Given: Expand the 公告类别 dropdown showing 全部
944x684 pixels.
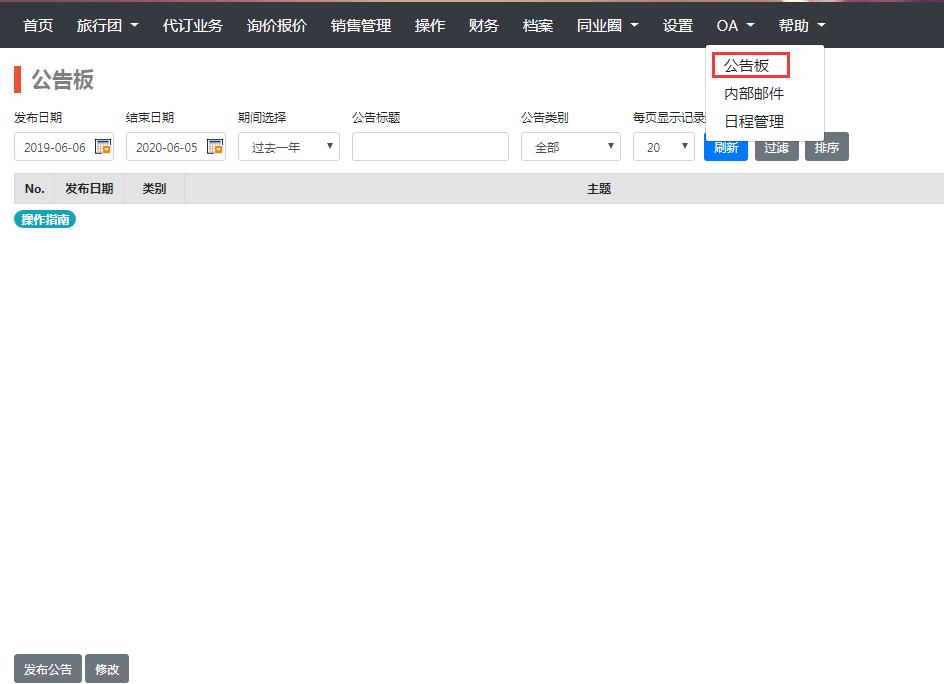Looking at the screenshot, I should 571,147.
